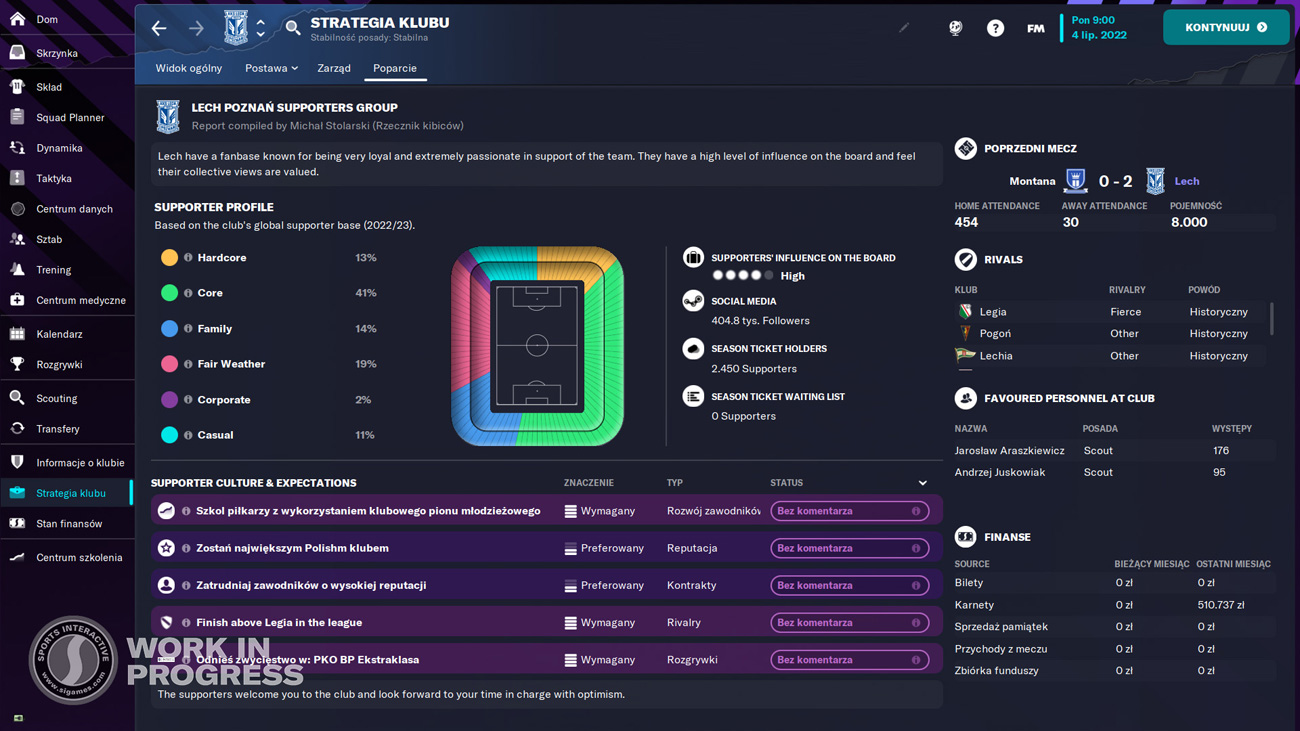Open Informacje o klubie
Screen dimensions: 1300x731
tap(80, 463)
